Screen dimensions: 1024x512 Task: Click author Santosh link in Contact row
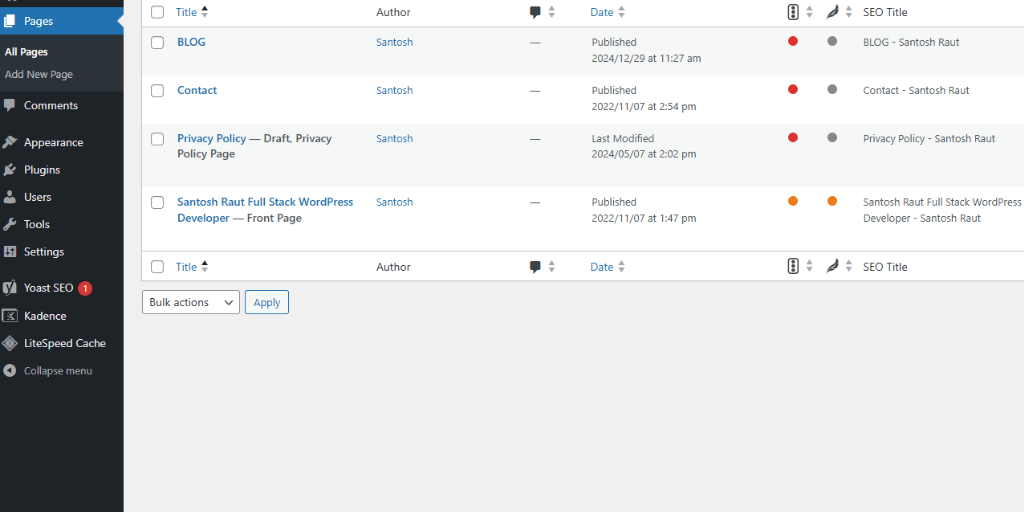click(394, 90)
